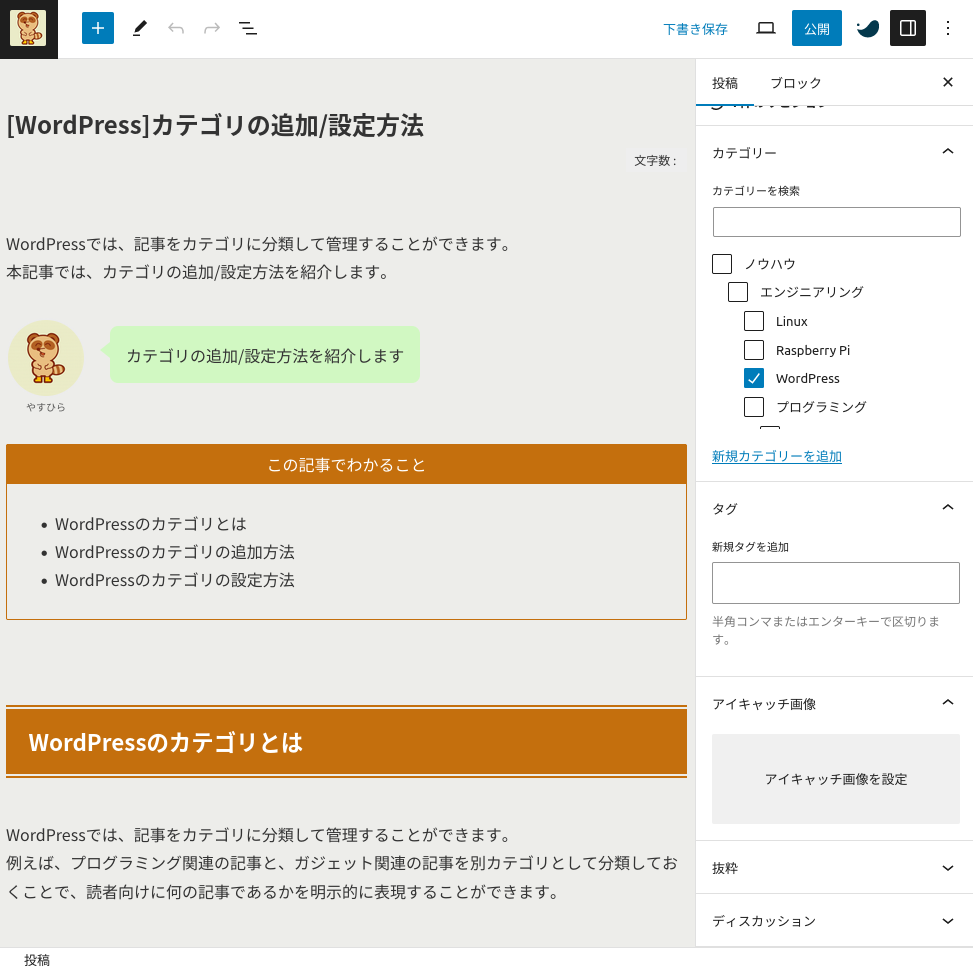973x969 pixels.
Task: Click the green speech balloon text
Action: (265, 355)
